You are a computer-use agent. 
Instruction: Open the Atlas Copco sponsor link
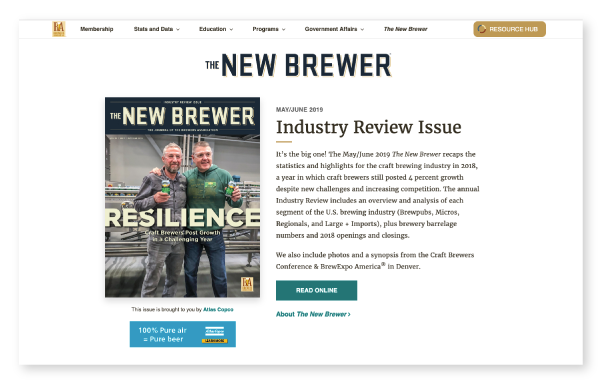[218, 309]
